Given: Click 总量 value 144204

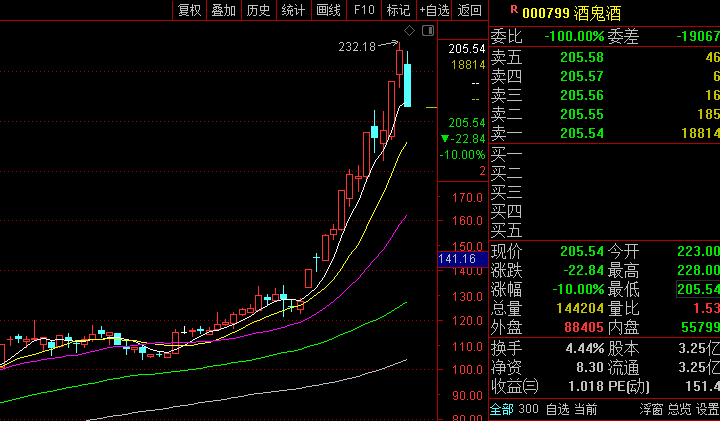Looking at the screenshot, I should (580, 309).
